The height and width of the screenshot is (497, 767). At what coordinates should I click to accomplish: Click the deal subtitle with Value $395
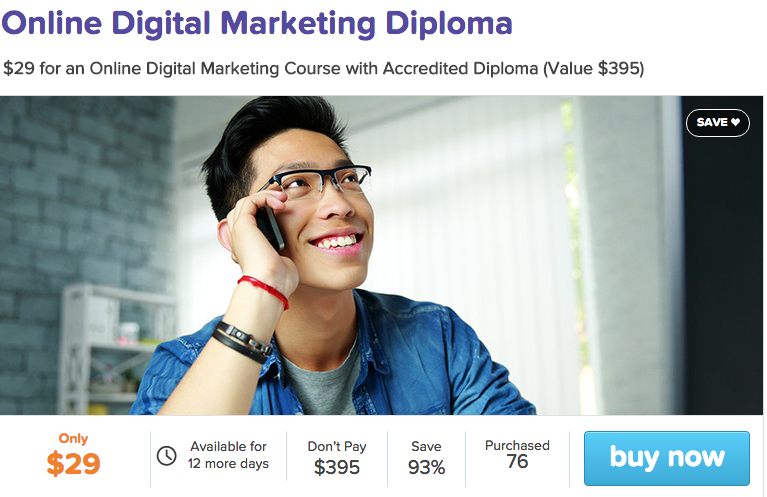(x=323, y=68)
